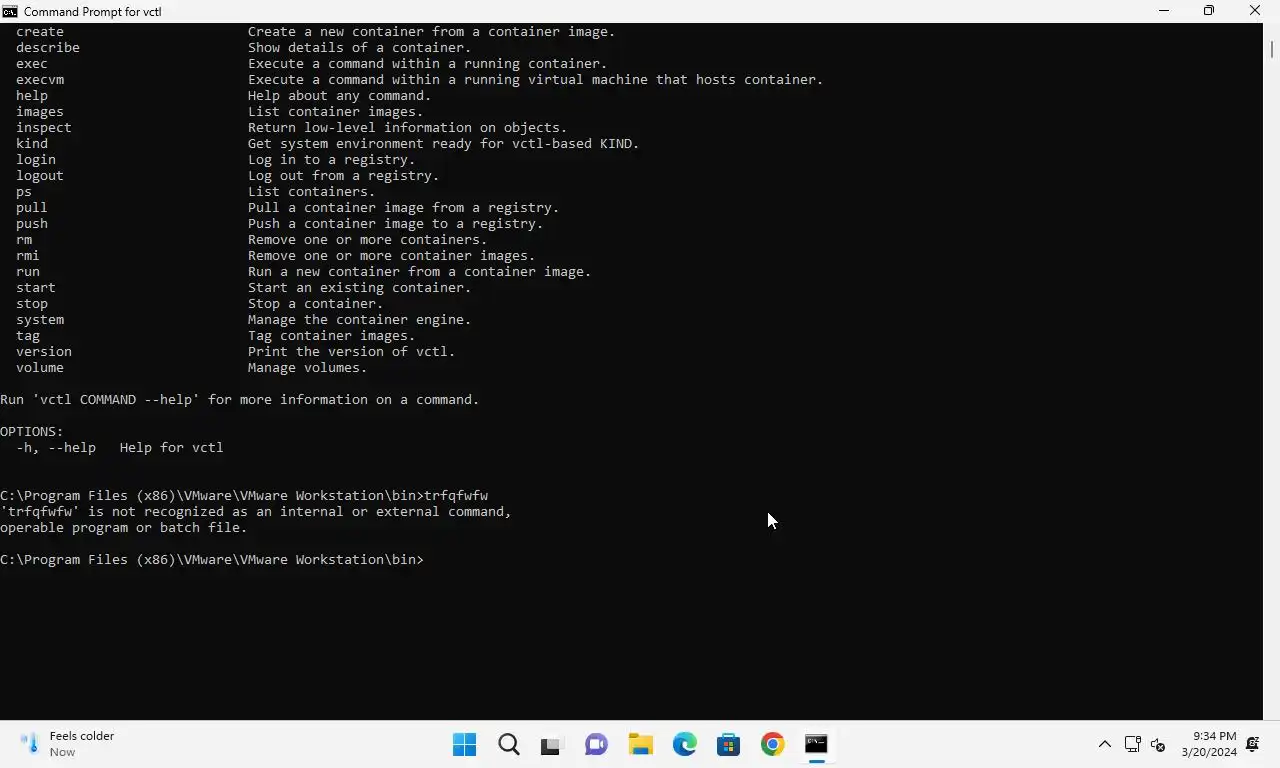Click the 'stop' command text
The height and width of the screenshot is (768, 1280).
pyautogui.click(x=32, y=303)
